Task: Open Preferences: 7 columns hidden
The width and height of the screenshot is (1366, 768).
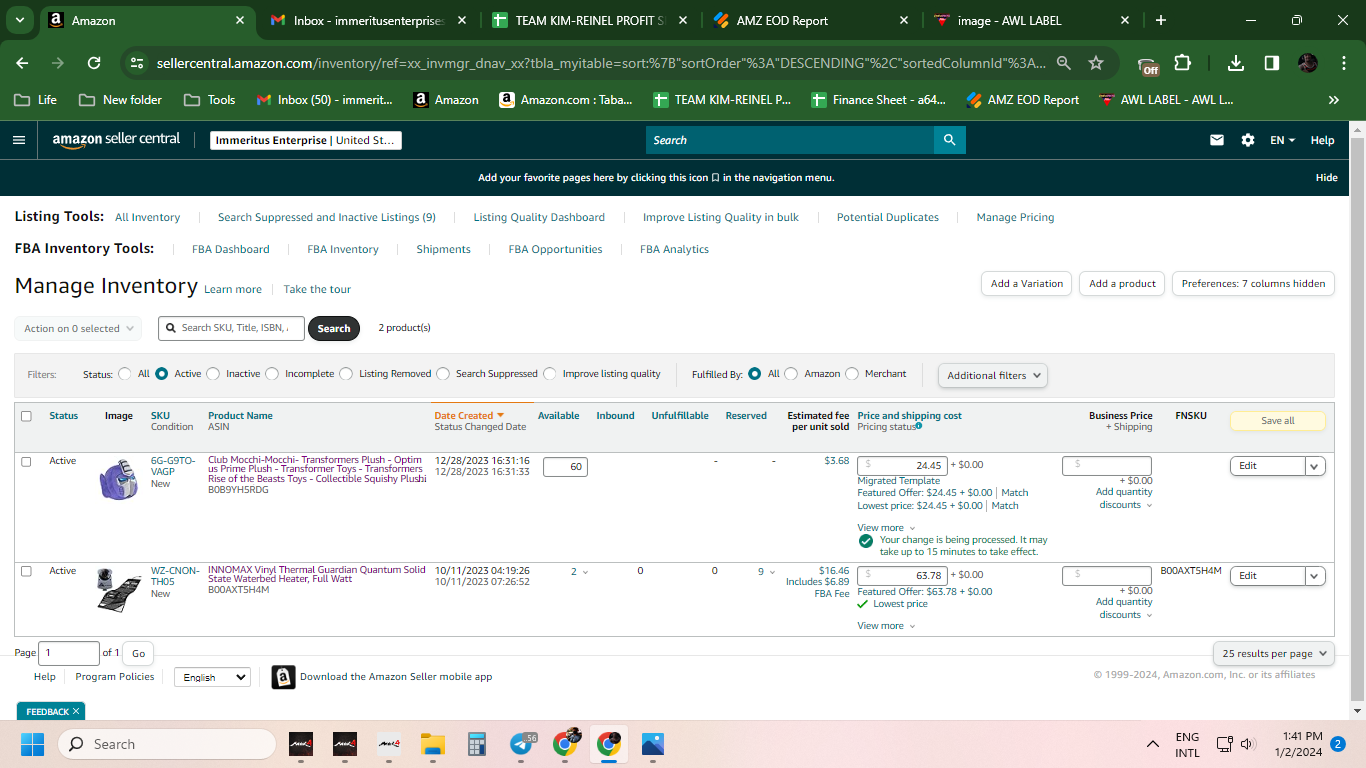Action: coord(1253,284)
